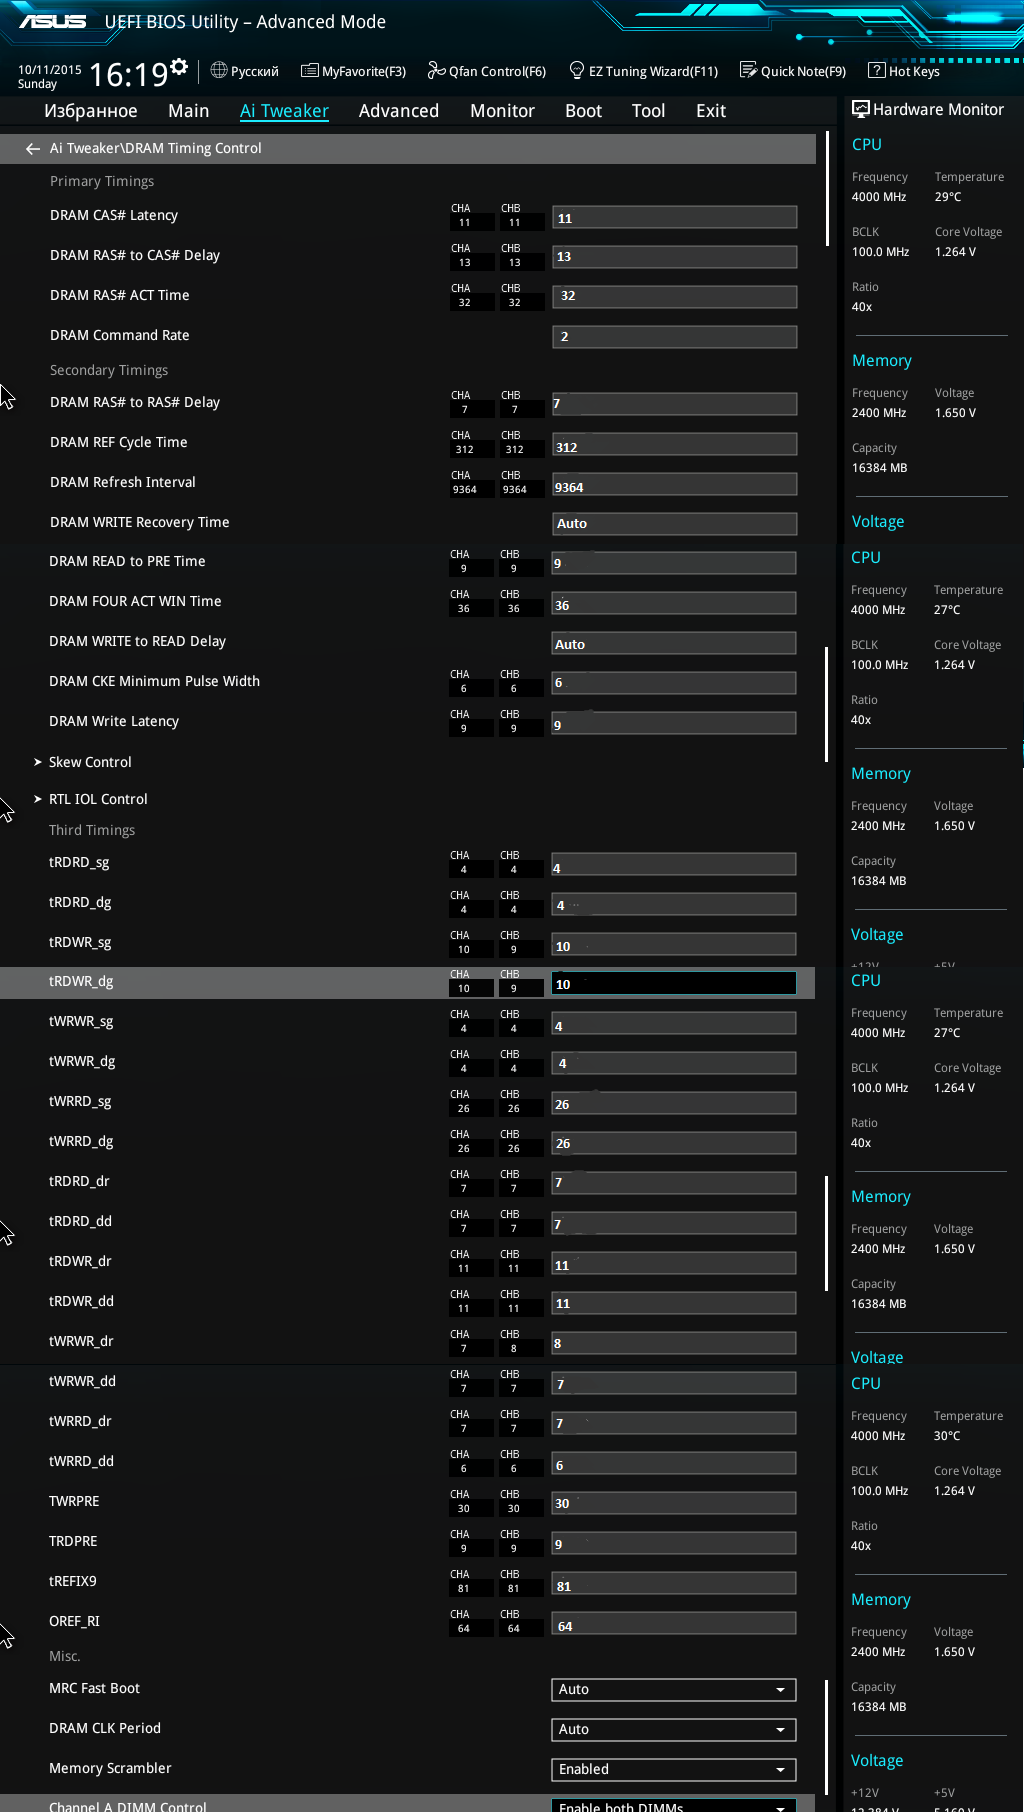This screenshot has width=1024, height=1812.
Task: Open Channel A DIMM Control dropdown
Action: point(674,1805)
